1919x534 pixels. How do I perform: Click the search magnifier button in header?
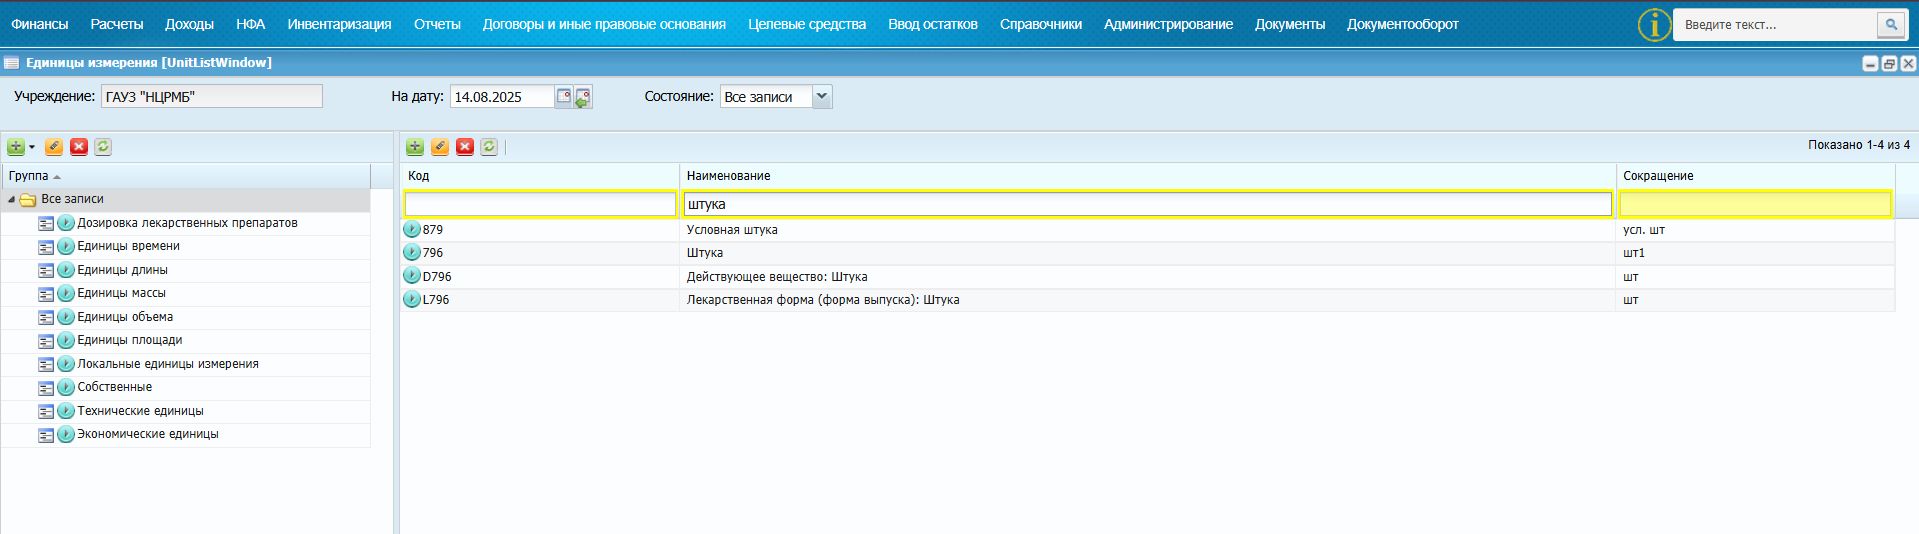pos(1891,24)
